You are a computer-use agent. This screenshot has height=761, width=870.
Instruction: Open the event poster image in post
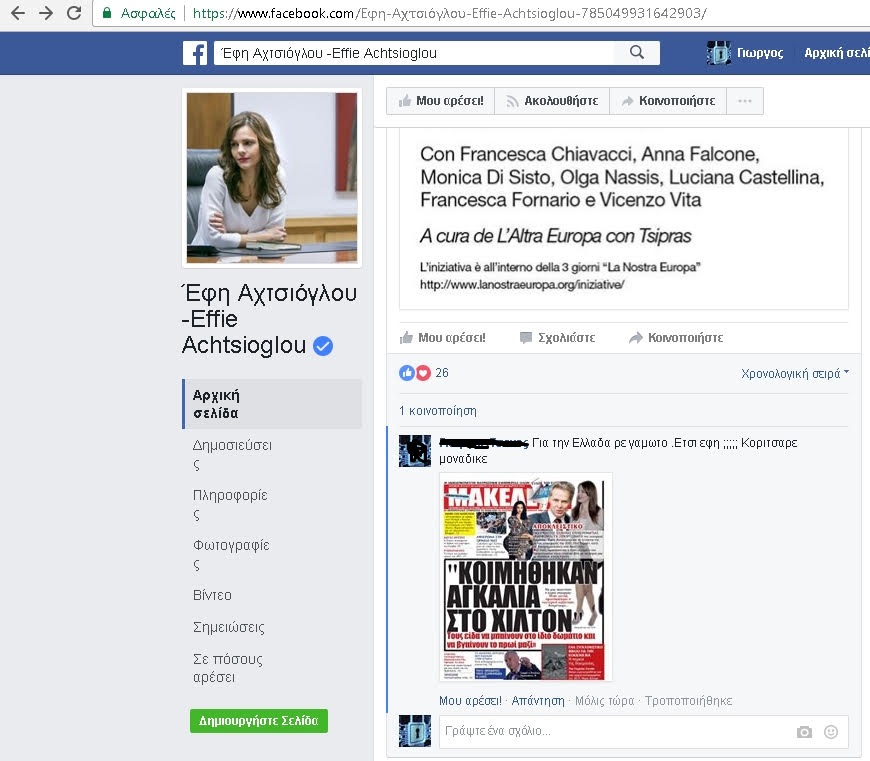click(624, 219)
